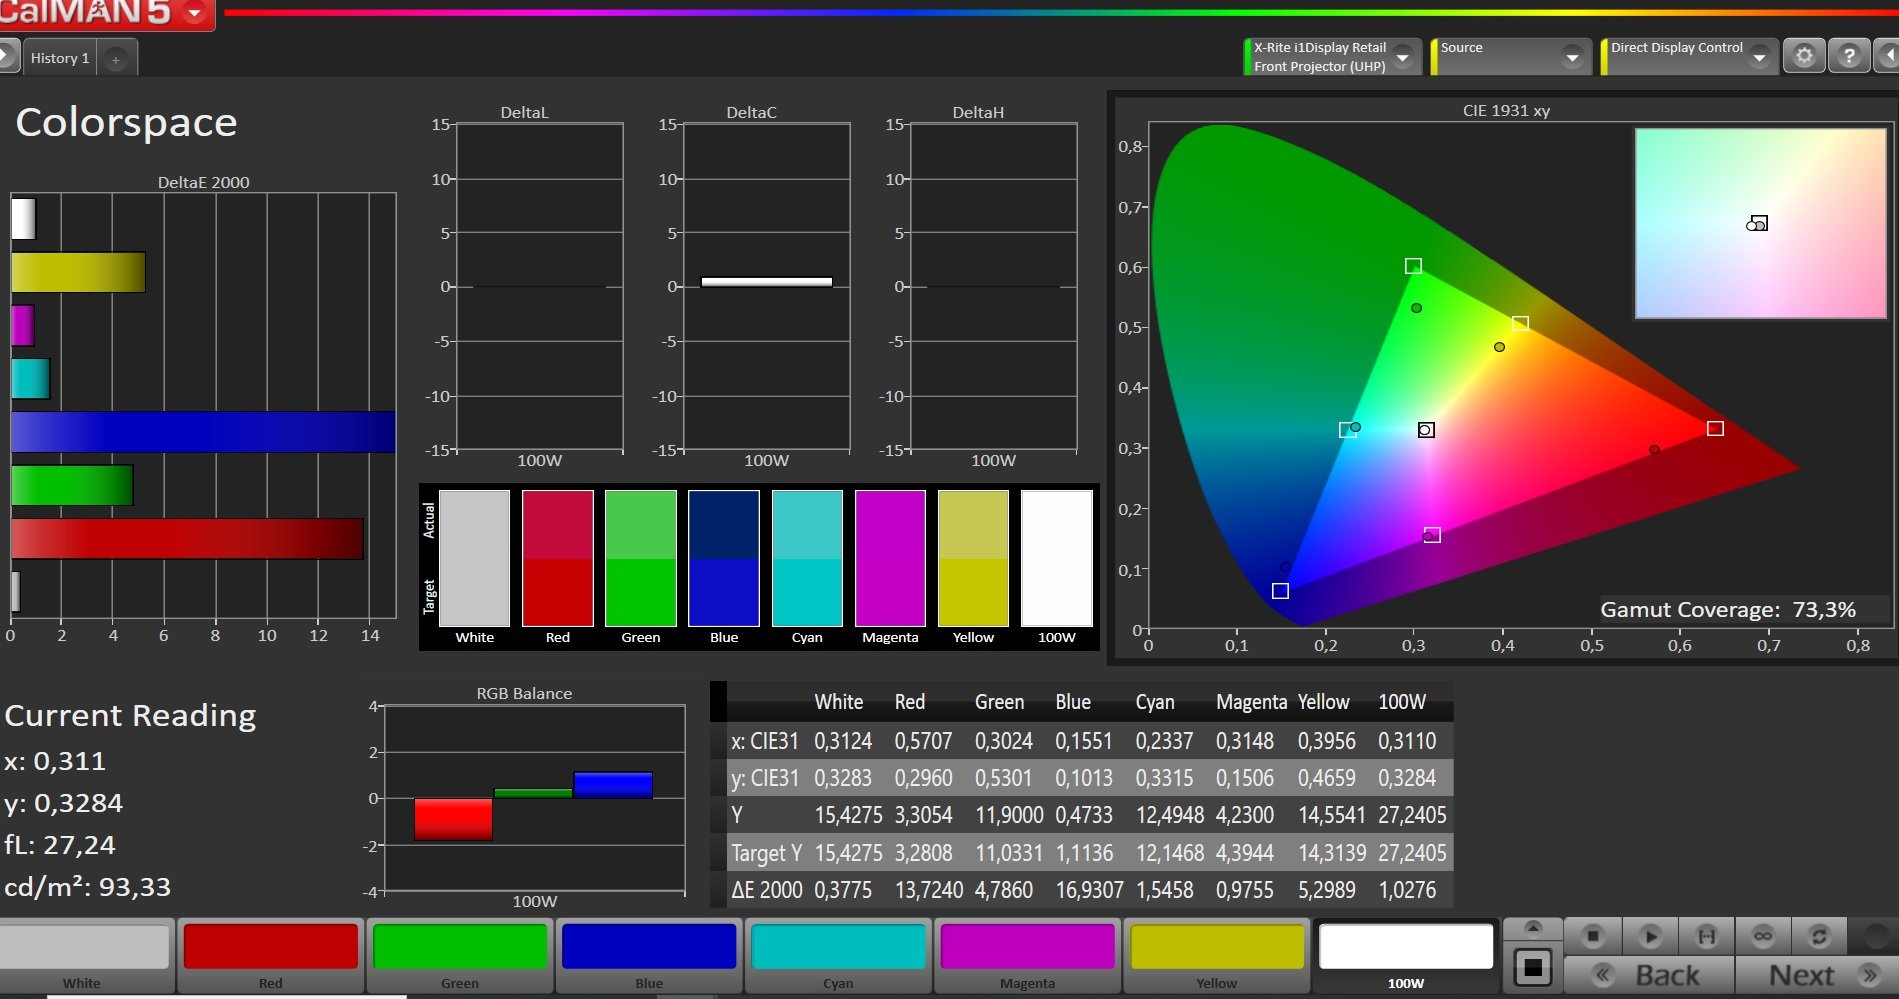Select the Magenta pattern swatch at bottom
The image size is (1899, 999).
tap(1027, 948)
